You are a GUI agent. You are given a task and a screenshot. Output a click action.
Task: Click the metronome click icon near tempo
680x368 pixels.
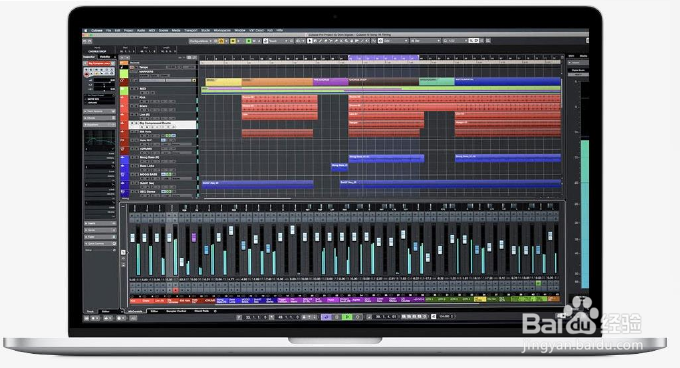tap(433, 316)
